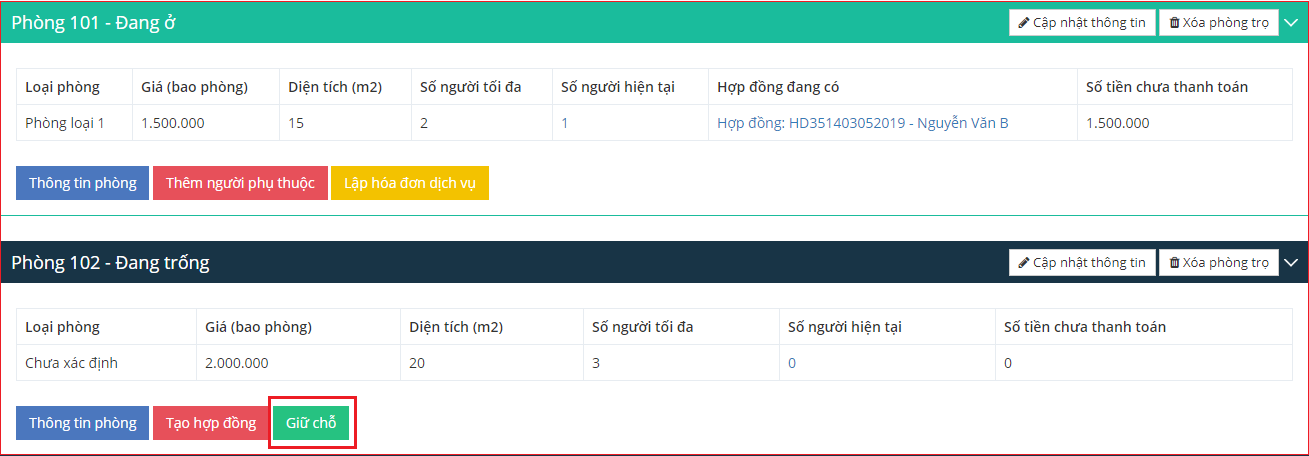Click the trash icon for Phòng 102

(1174, 262)
